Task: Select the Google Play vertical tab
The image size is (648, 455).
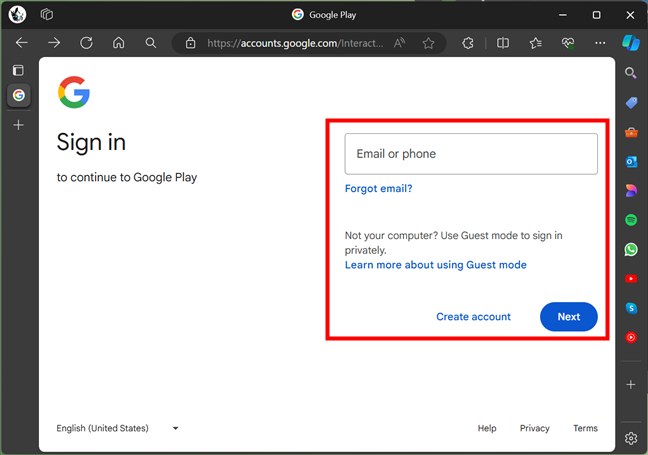Action: coord(19,95)
